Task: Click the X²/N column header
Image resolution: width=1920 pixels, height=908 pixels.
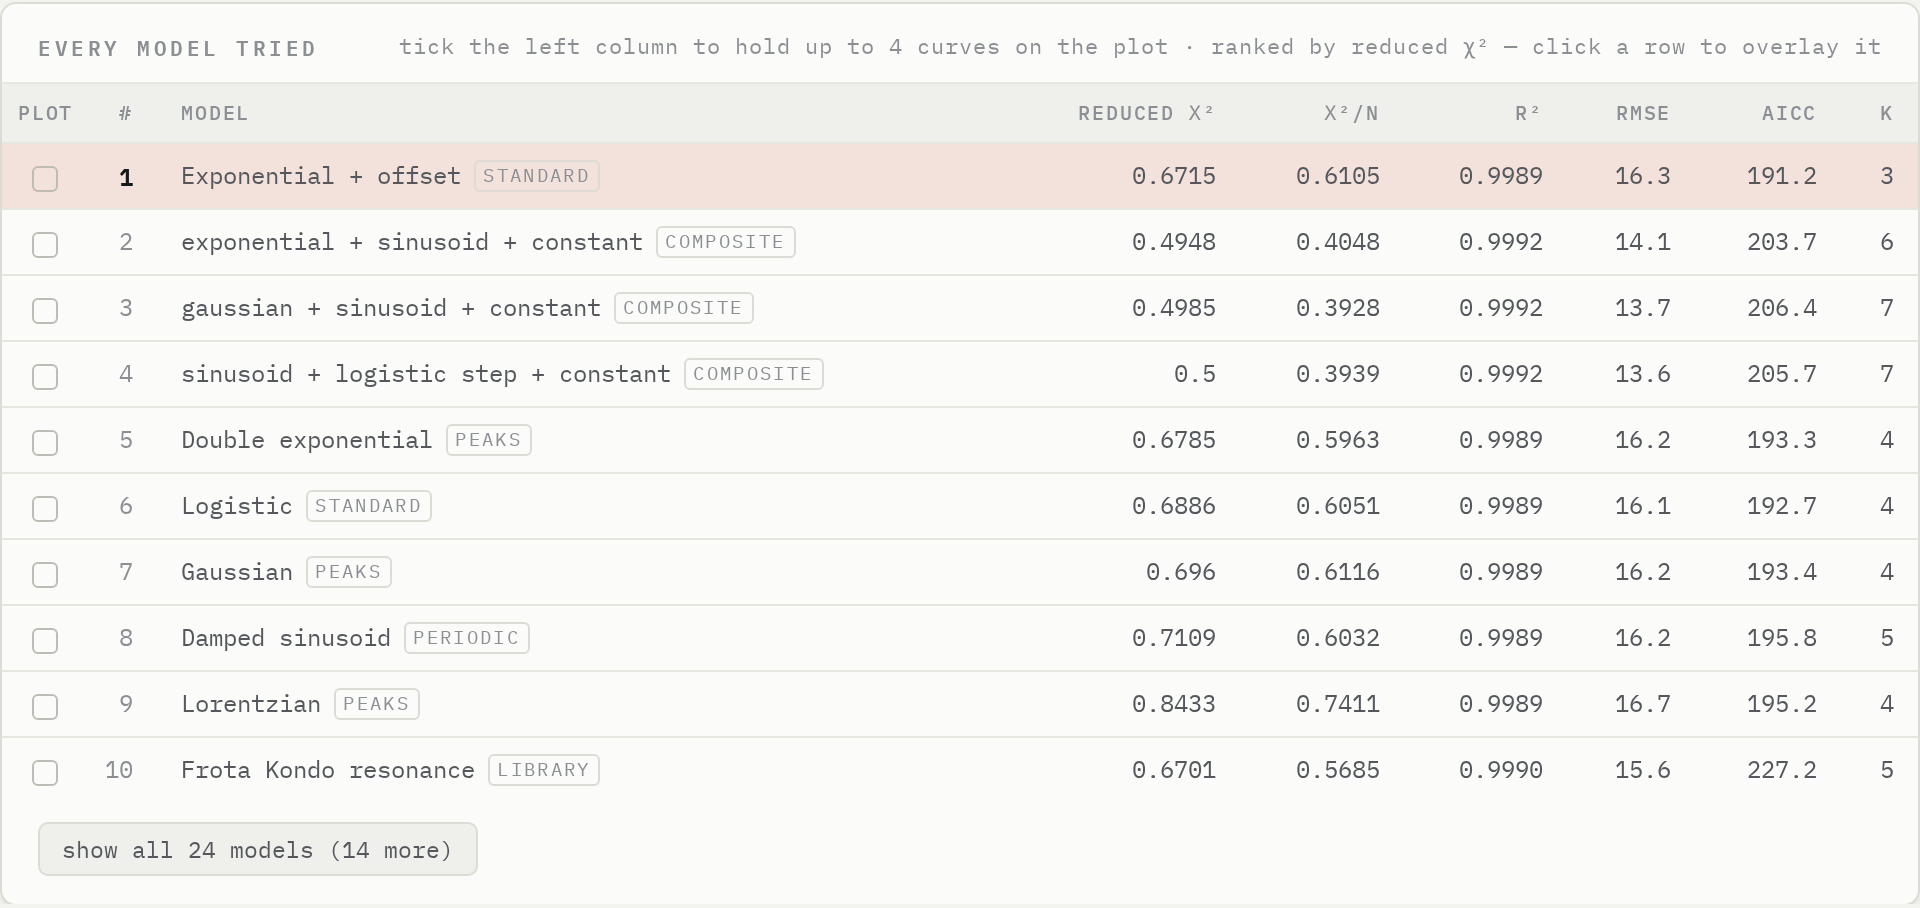Action: coord(1352,114)
